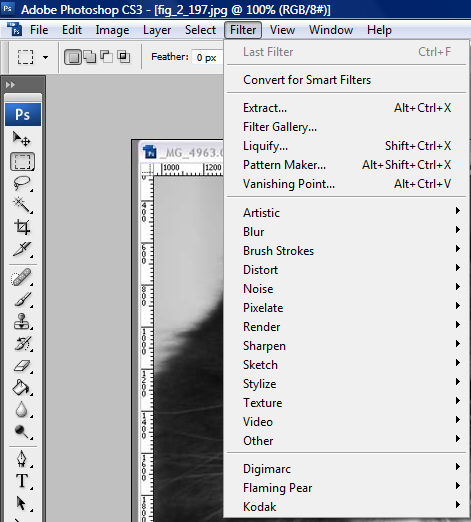471x522 pixels.
Task: Enable Intersect with selection mode
Action: 124,57
